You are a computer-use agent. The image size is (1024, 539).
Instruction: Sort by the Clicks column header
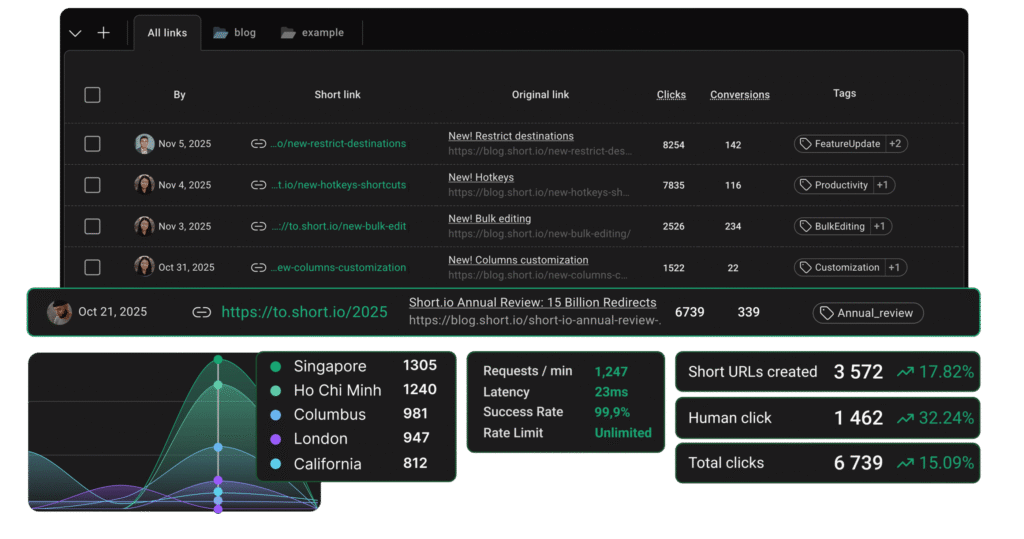pos(671,95)
